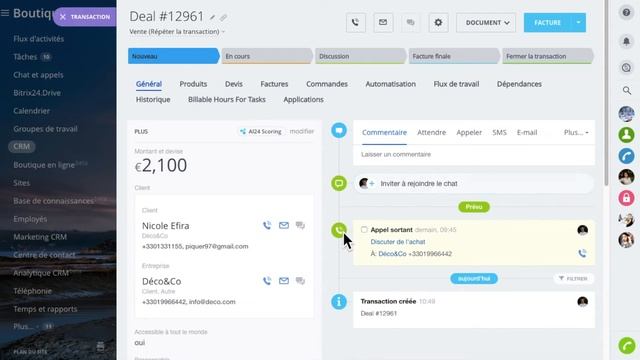Click the email envelope button in header
The height and width of the screenshot is (360, 640).
pos(383,22)
